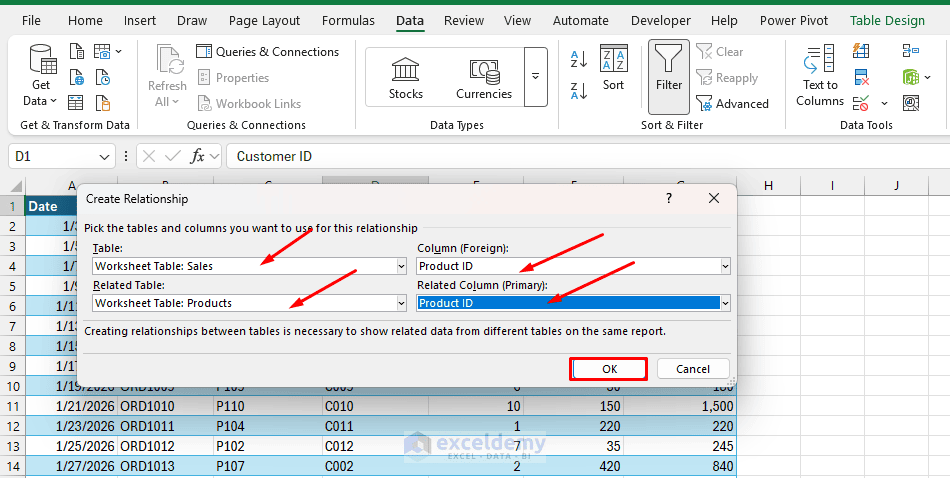This screenshot has height=478, width=950.
Task: Switch to the Table Design tab
Action: click(887, 21)
